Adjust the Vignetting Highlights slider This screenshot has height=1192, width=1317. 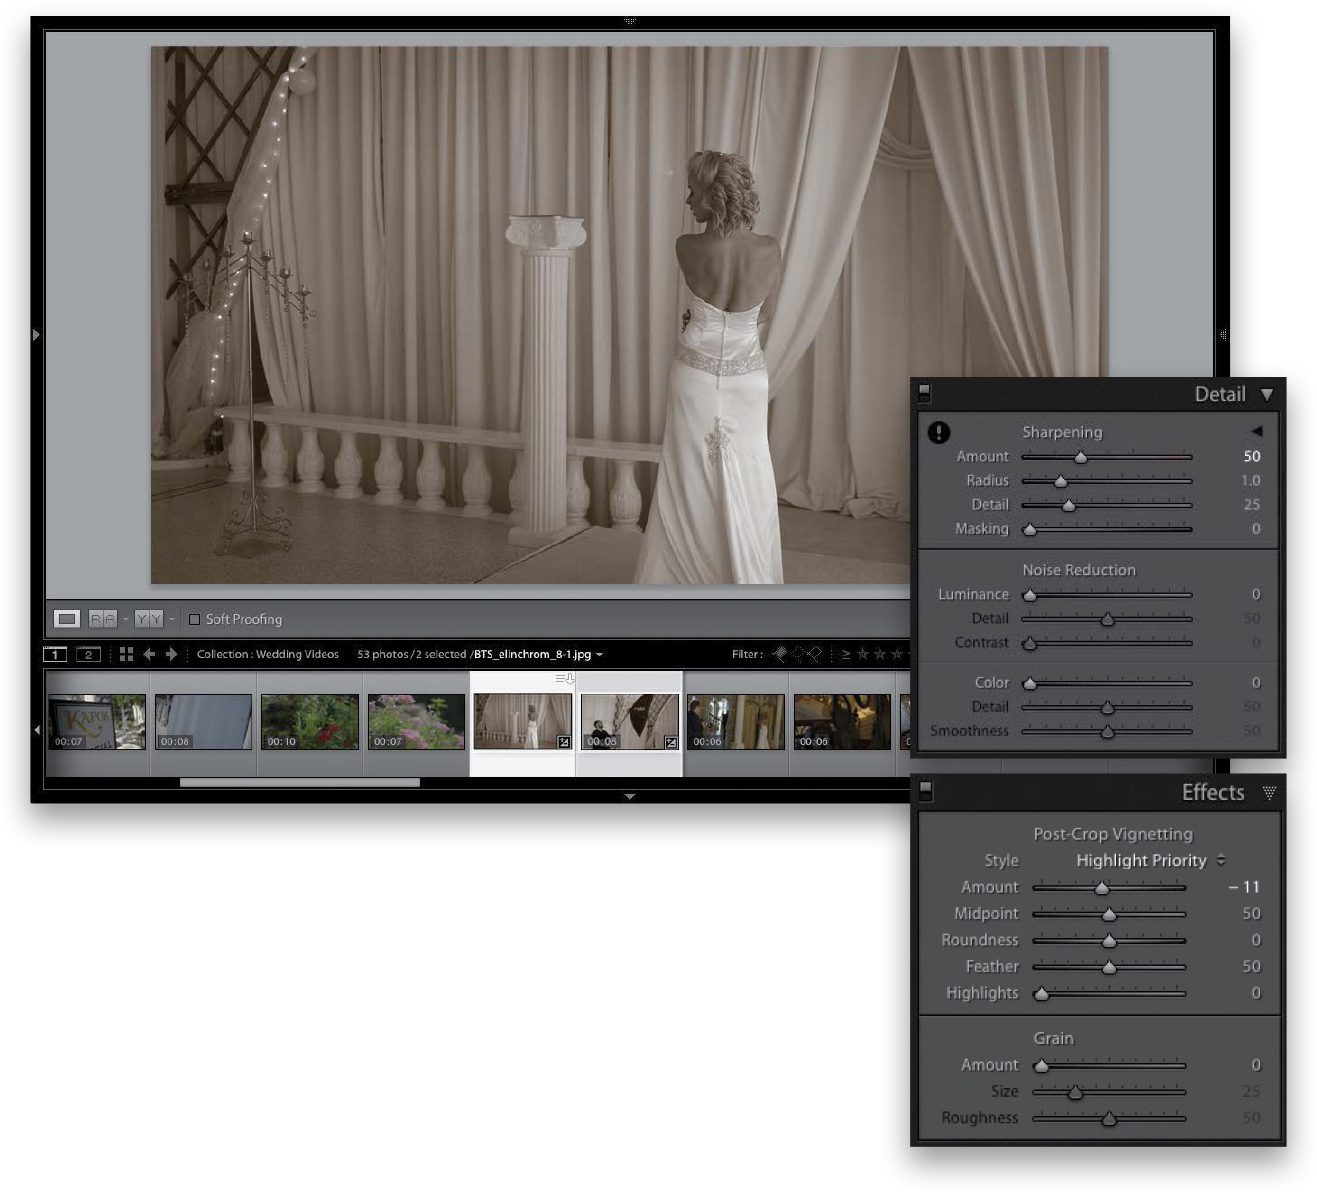pyautogui.click(x=1109, y=994)
